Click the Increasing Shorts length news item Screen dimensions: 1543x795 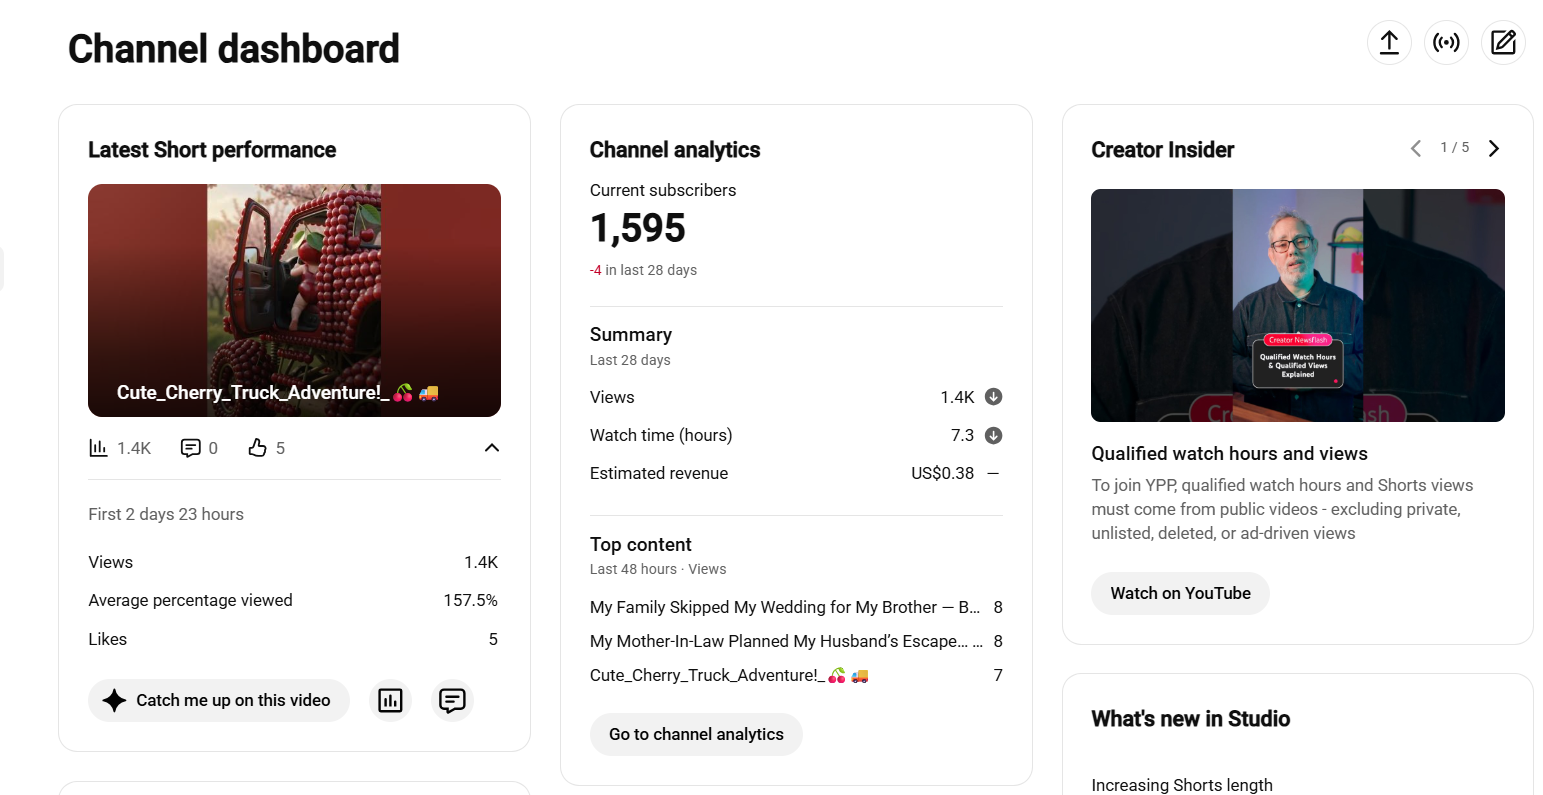click(1182, 785)
